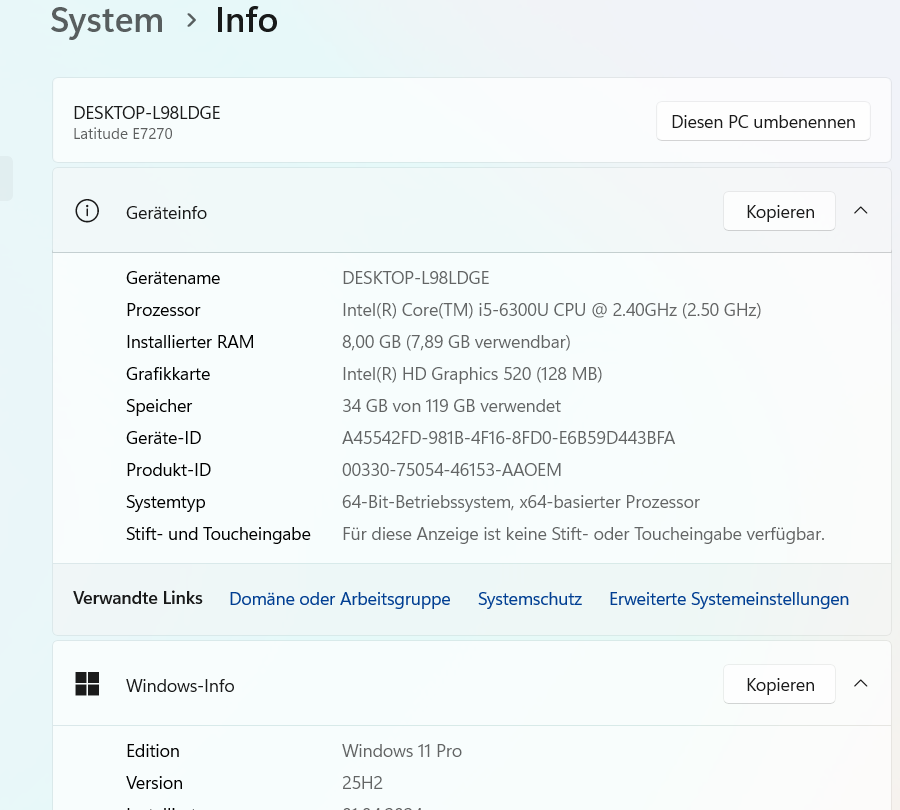Go back to System in breadcrumb
The image size is (900, 810).
tap(107, 21)
